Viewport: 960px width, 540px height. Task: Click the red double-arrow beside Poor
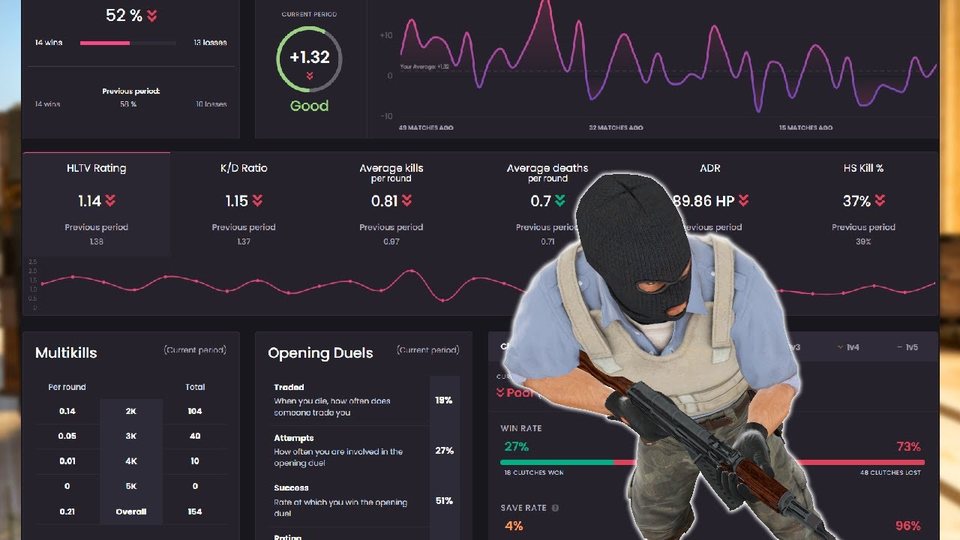coord(500,392)
